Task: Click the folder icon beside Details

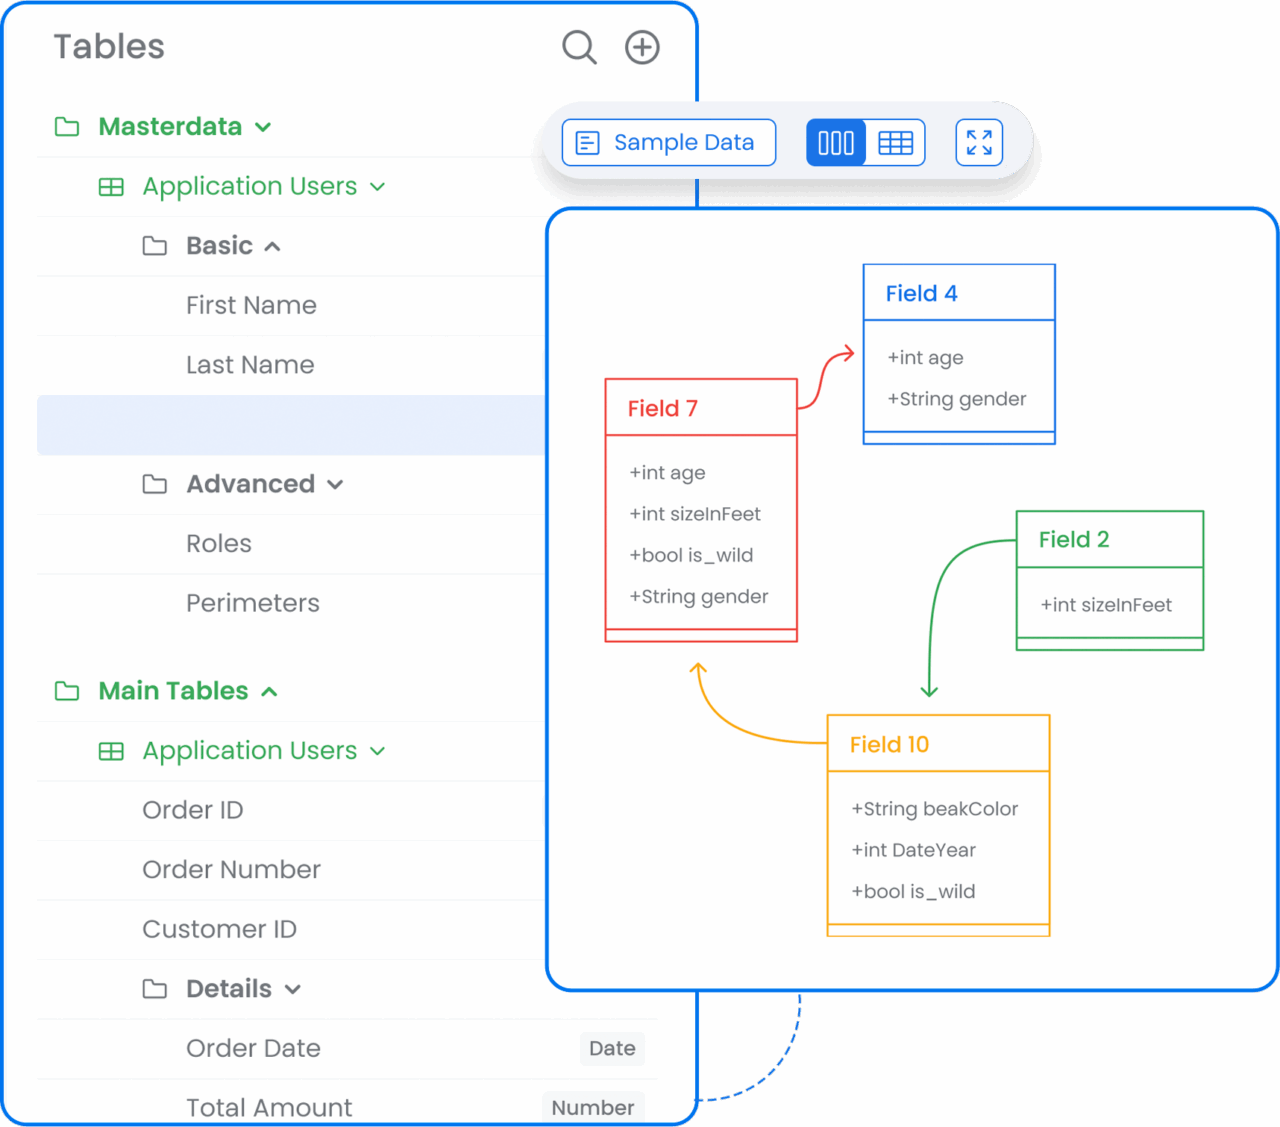Action: pyautogui.click(x=155, y=988)
